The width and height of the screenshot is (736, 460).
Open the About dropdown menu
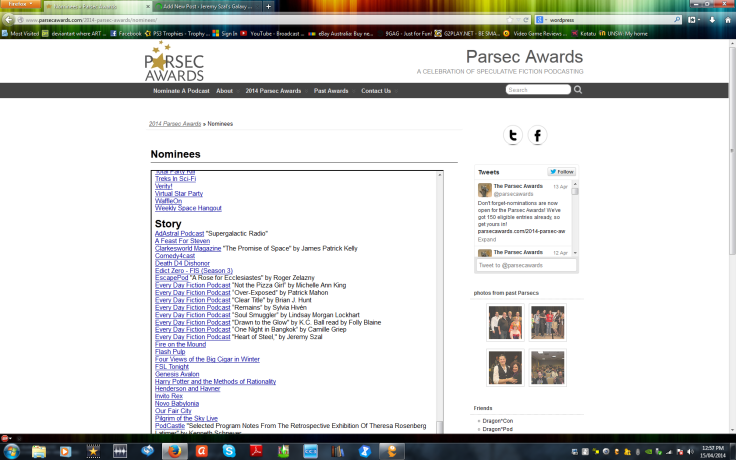coord(226,91)
